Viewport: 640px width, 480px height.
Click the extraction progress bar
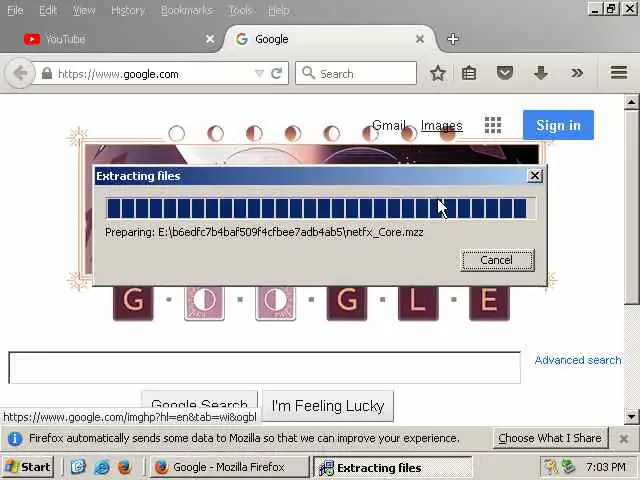(x=320, y=208)
